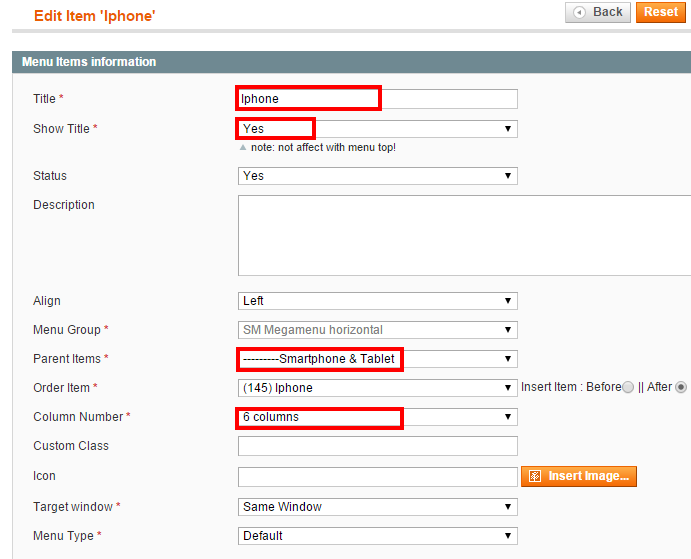
Task: Open the Column Number dropdown
Action: [x=378, y=417]
